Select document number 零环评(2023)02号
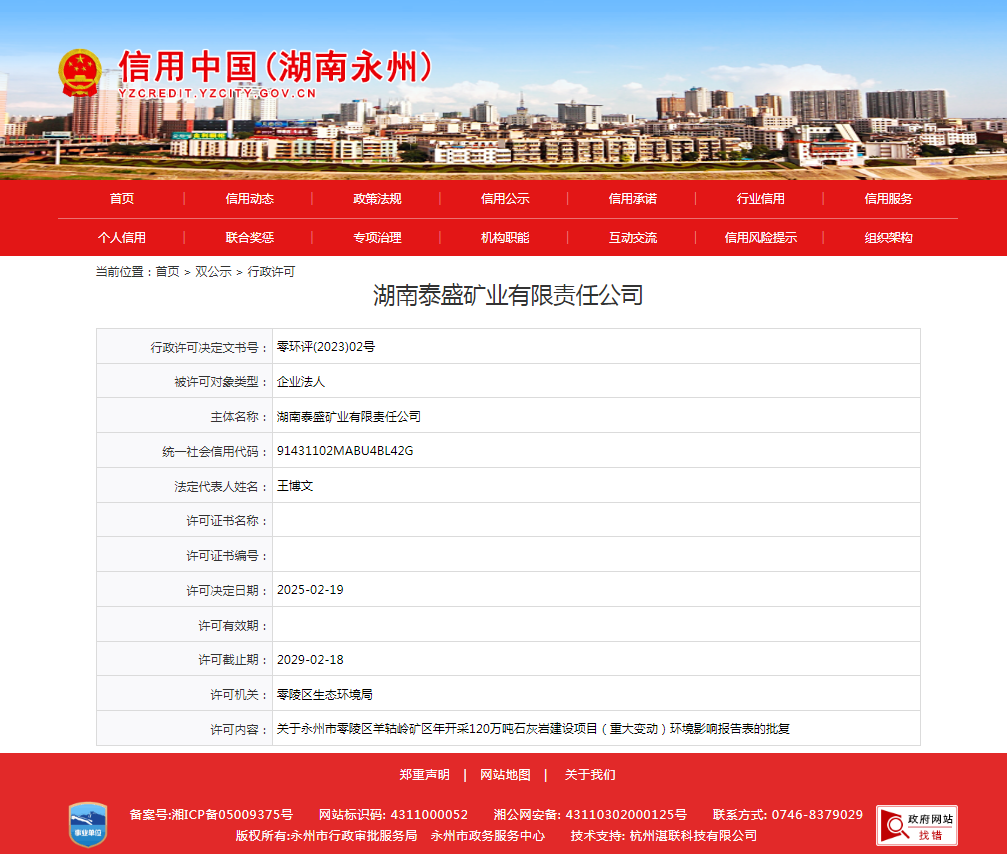1007x854 pixels. pyautogui.click(x=326, y=347)
